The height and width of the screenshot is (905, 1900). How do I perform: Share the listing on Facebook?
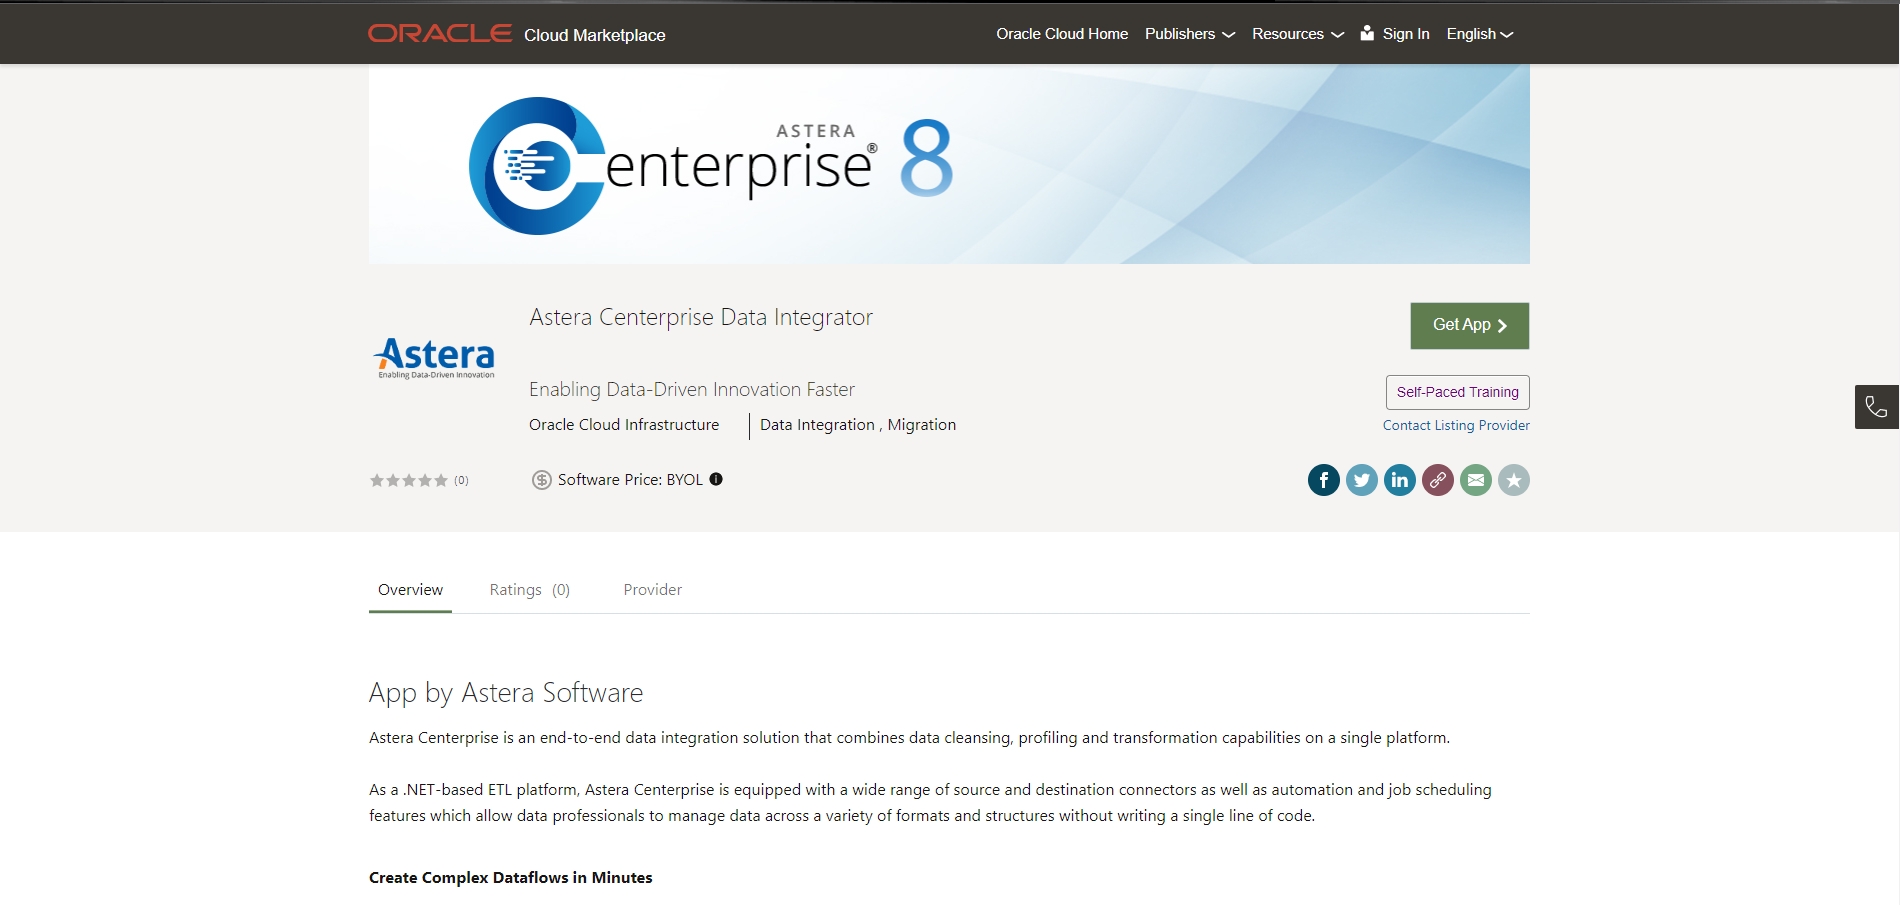(1323, 480)
